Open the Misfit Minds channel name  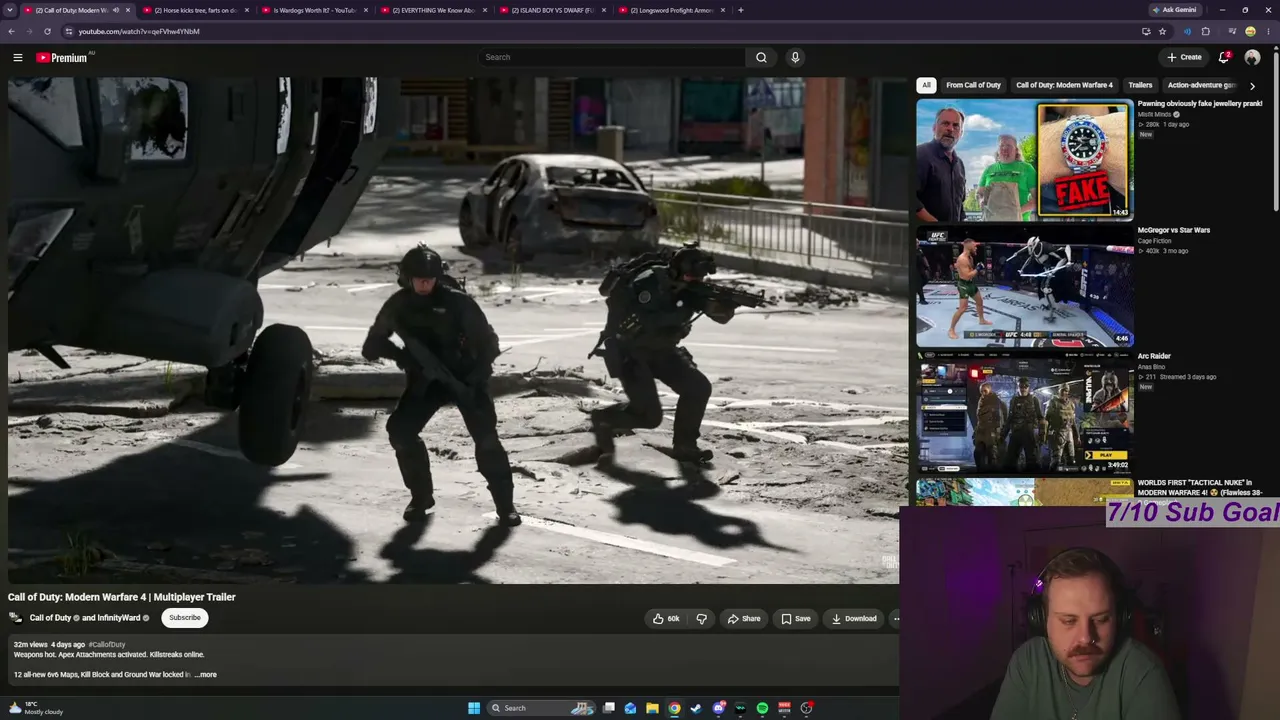[x=1155, y=115]
